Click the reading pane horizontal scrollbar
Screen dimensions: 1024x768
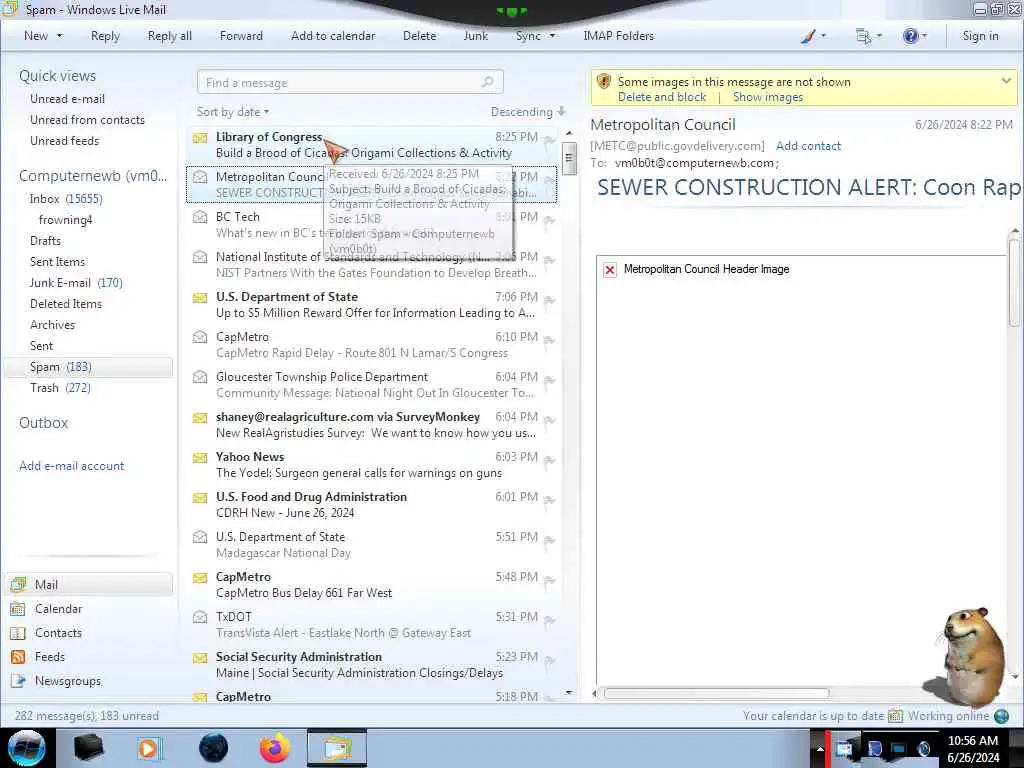716,693
